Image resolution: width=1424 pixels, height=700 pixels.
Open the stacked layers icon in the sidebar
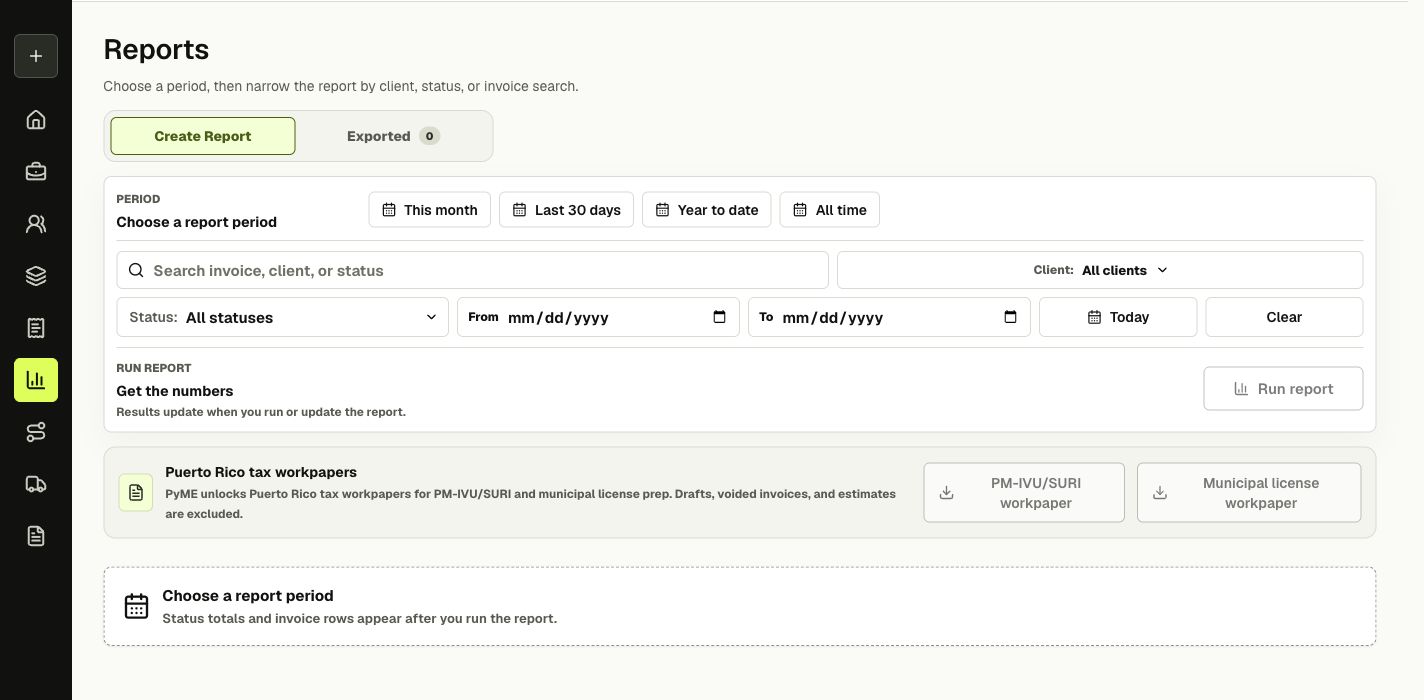(x=36, y=276)
